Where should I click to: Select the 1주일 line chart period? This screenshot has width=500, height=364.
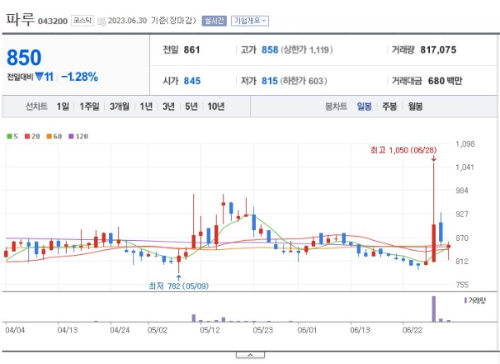(x=89, y=107)
